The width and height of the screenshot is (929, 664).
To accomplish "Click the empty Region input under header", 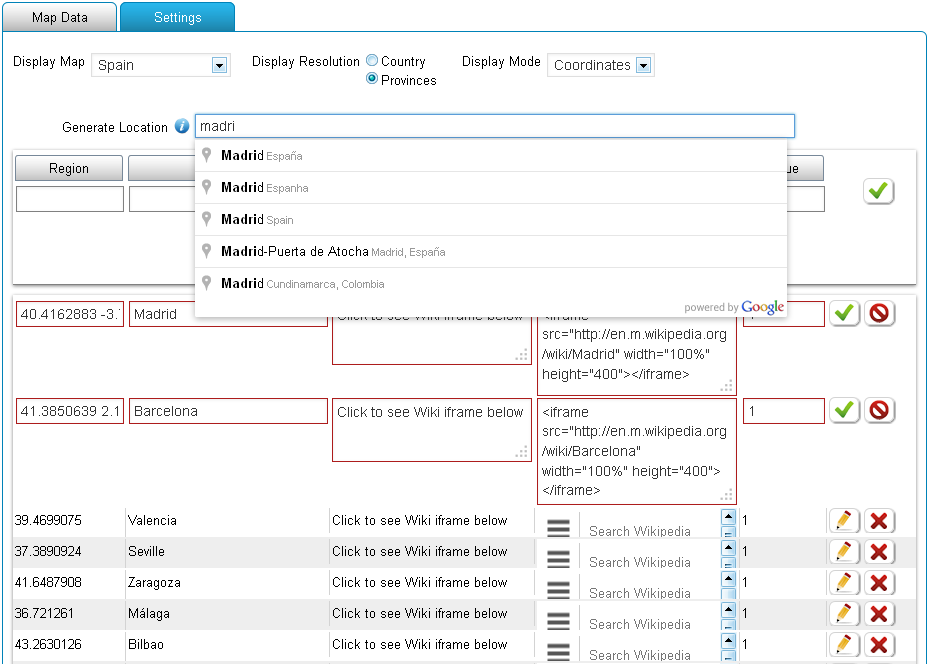I will click(70, 199).
